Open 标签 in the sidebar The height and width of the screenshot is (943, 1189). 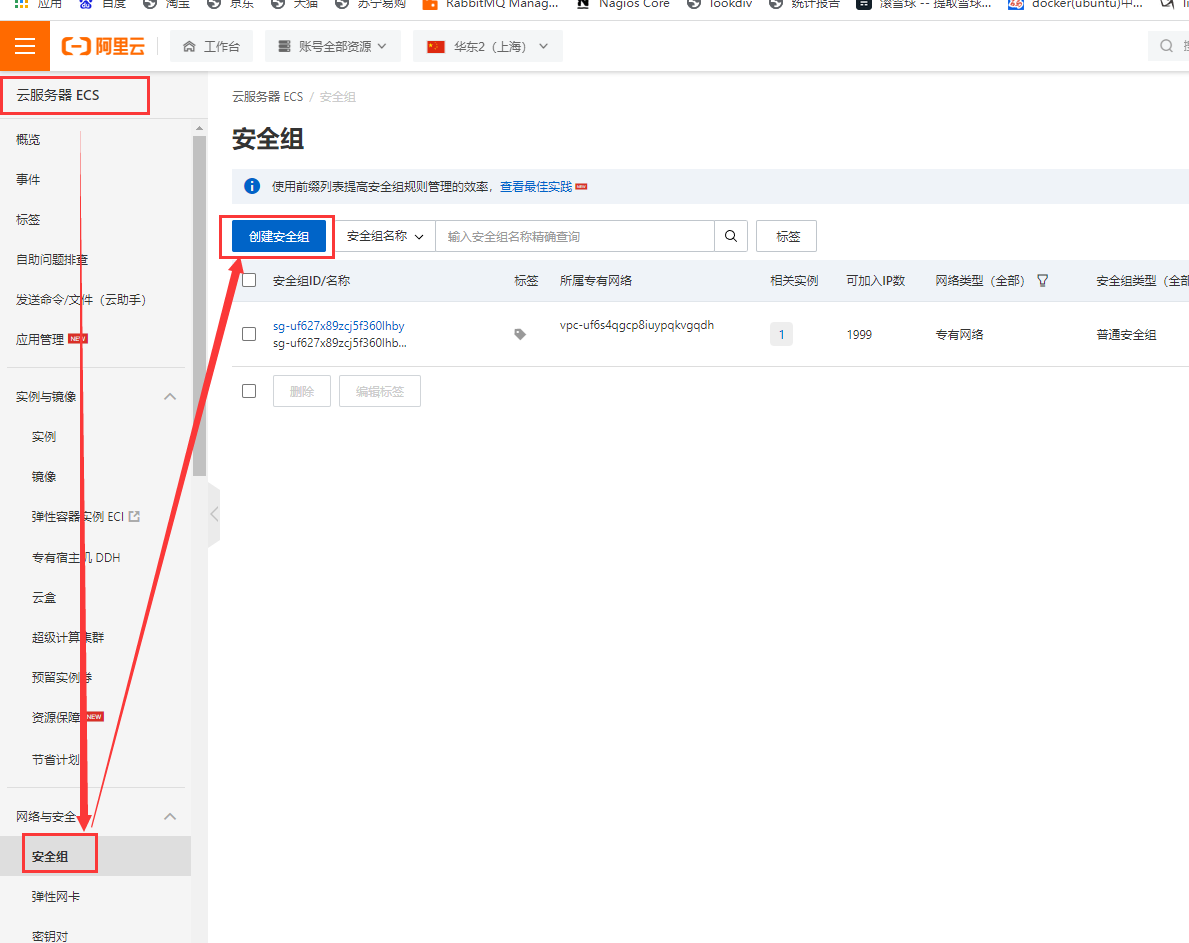click(28, 220)
